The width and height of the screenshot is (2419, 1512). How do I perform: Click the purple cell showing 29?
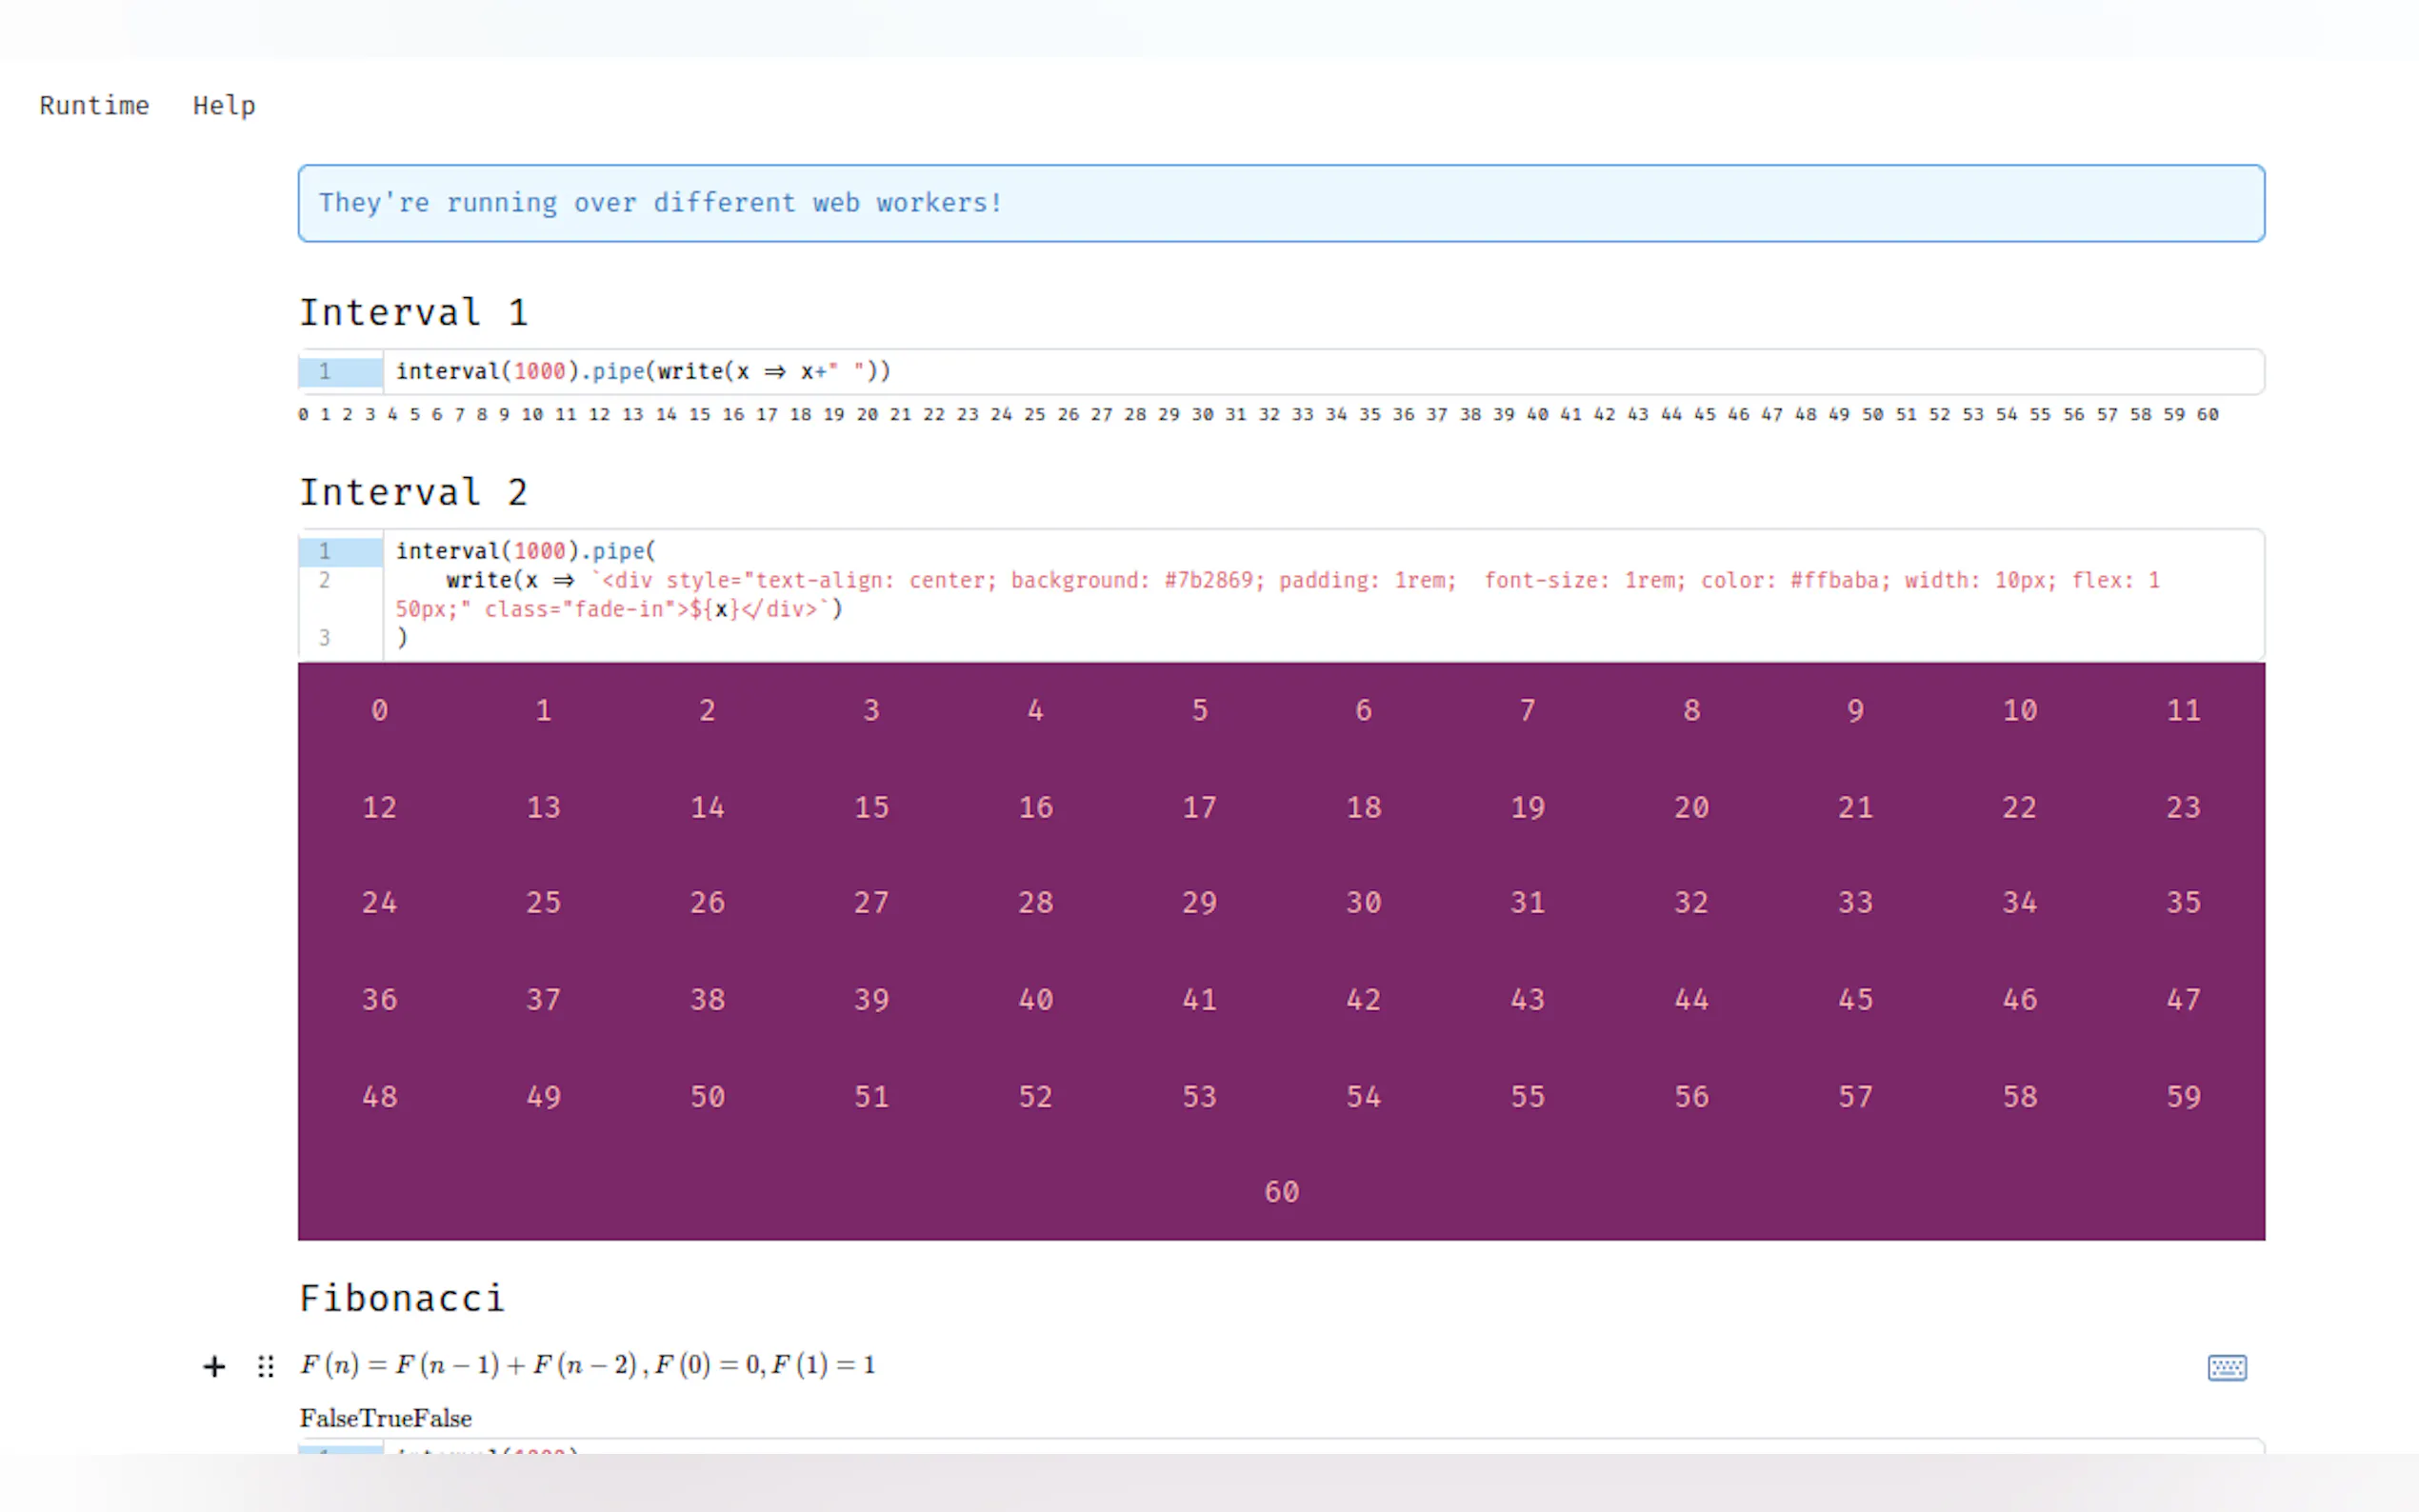pyautogui.click(x=1200, y=902)
